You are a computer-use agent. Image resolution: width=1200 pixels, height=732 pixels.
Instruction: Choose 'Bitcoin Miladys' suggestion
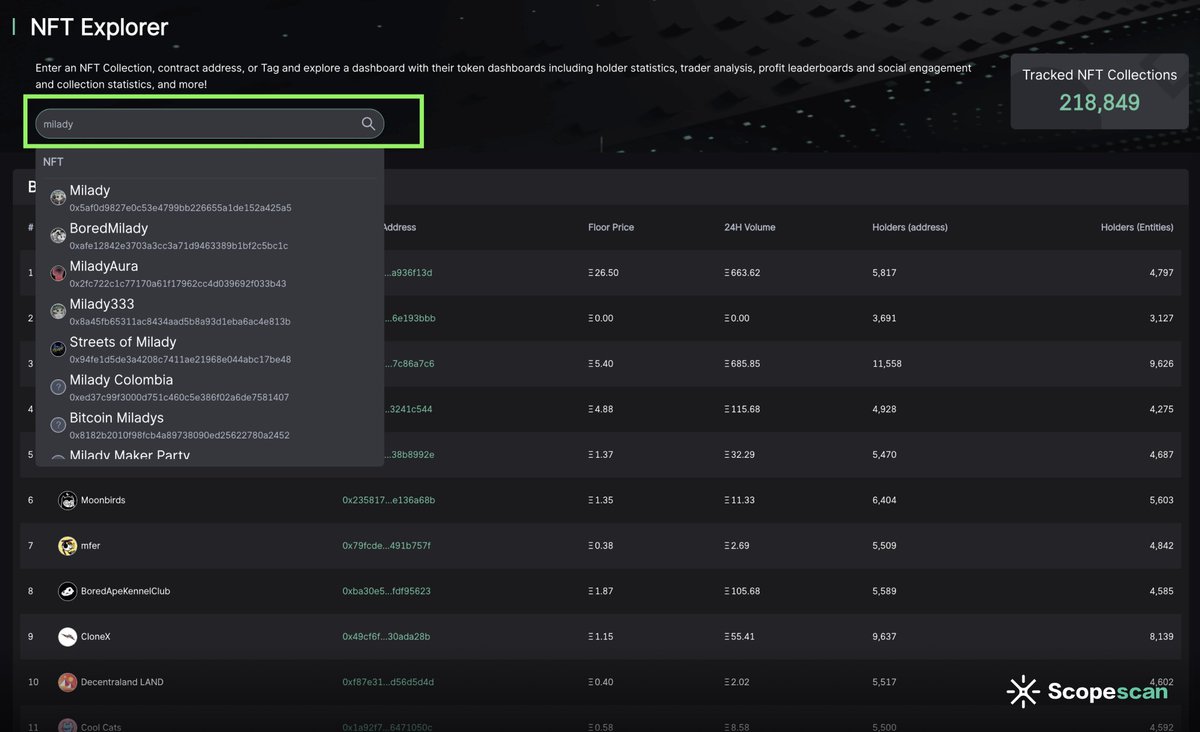pos(210,426)
